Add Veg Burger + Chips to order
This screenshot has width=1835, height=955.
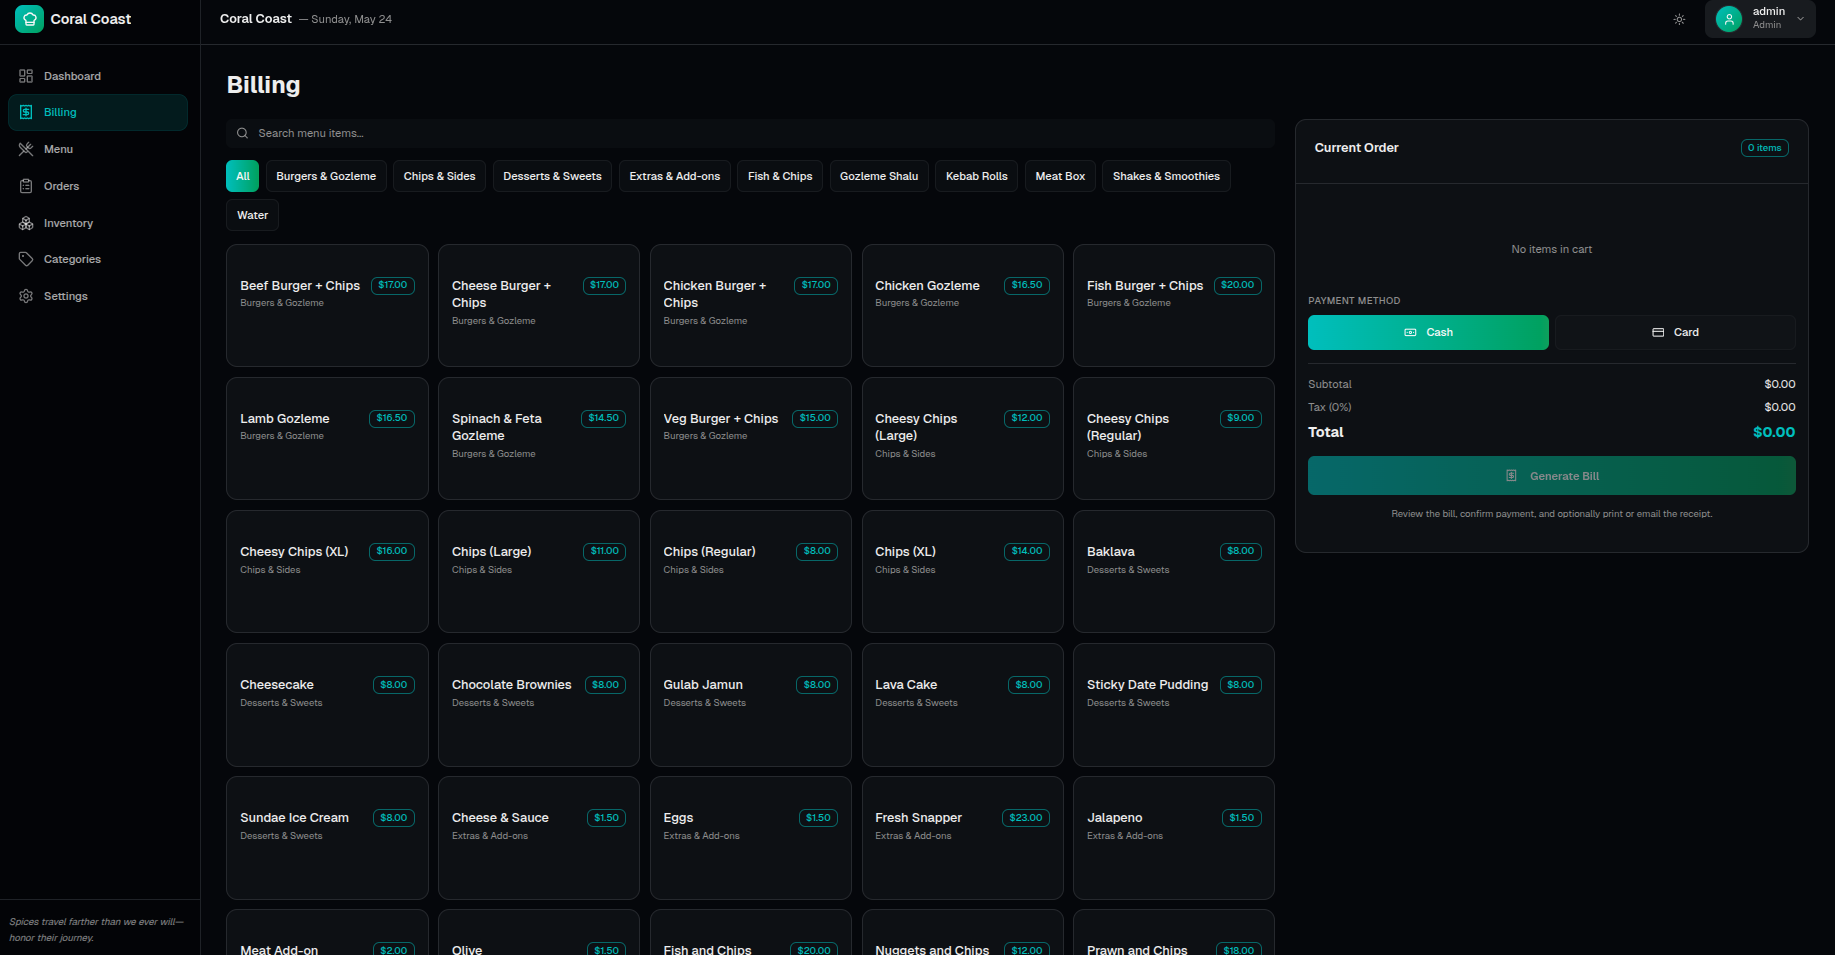pyautogui.click(x=751, y=438)
